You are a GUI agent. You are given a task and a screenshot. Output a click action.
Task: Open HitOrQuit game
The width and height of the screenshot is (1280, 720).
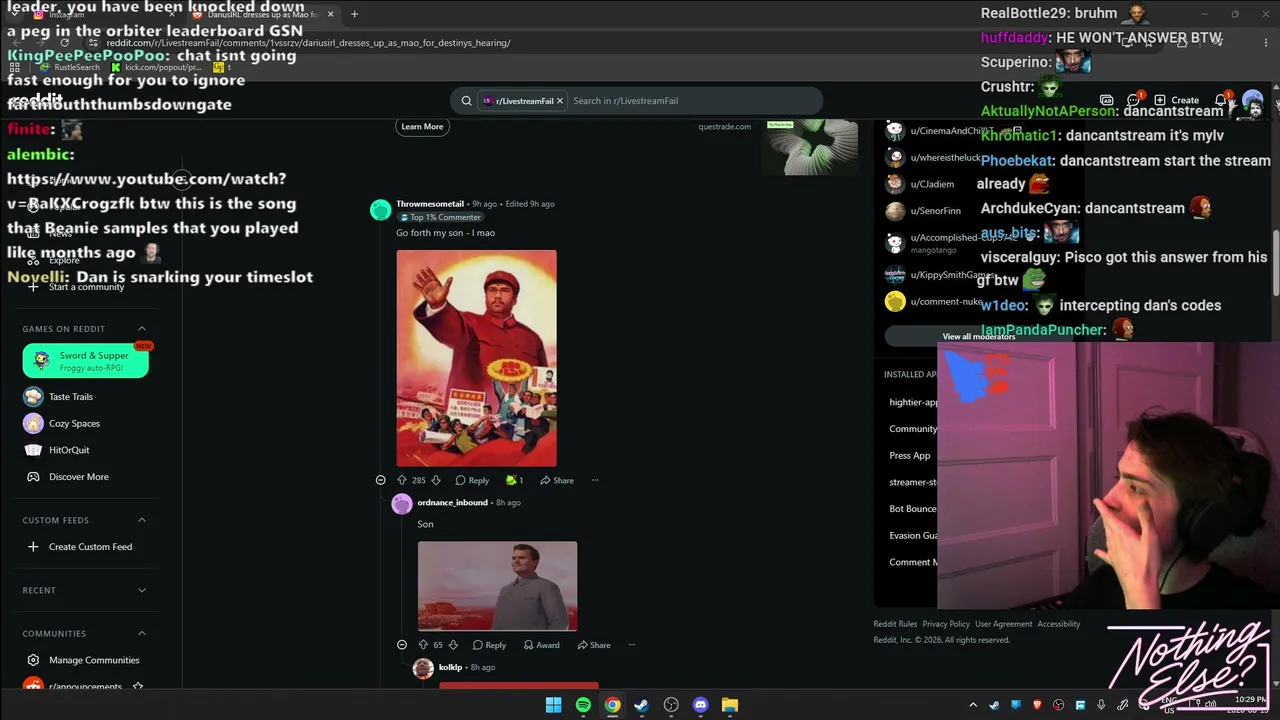[x=69, y=450]
